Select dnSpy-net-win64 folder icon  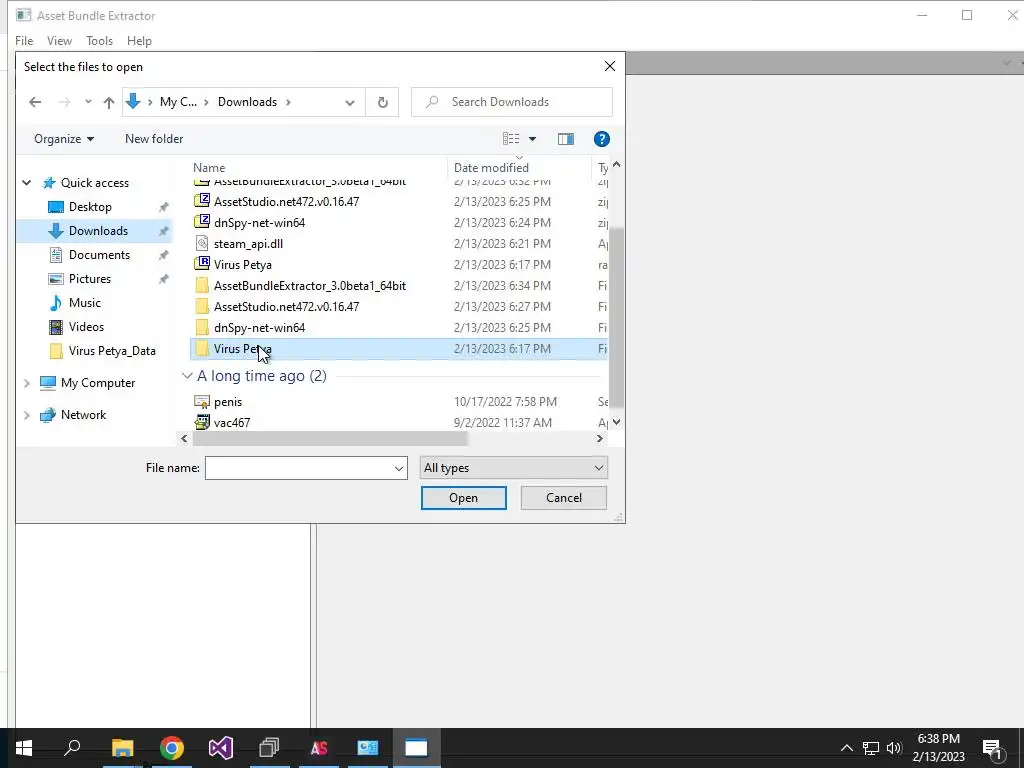coord(202,327)
